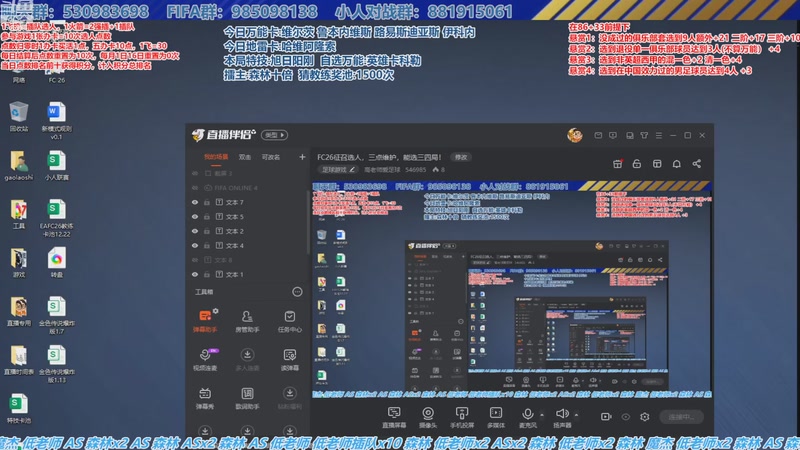Open 弹幕秀 tool

pyautogui.click(x=205, y=398)
